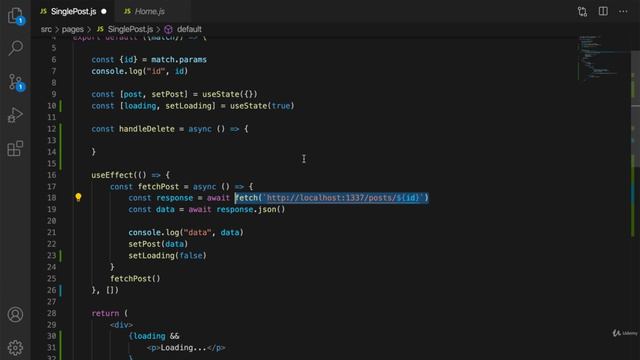Select the pages breadcrumb

(73, 29)
